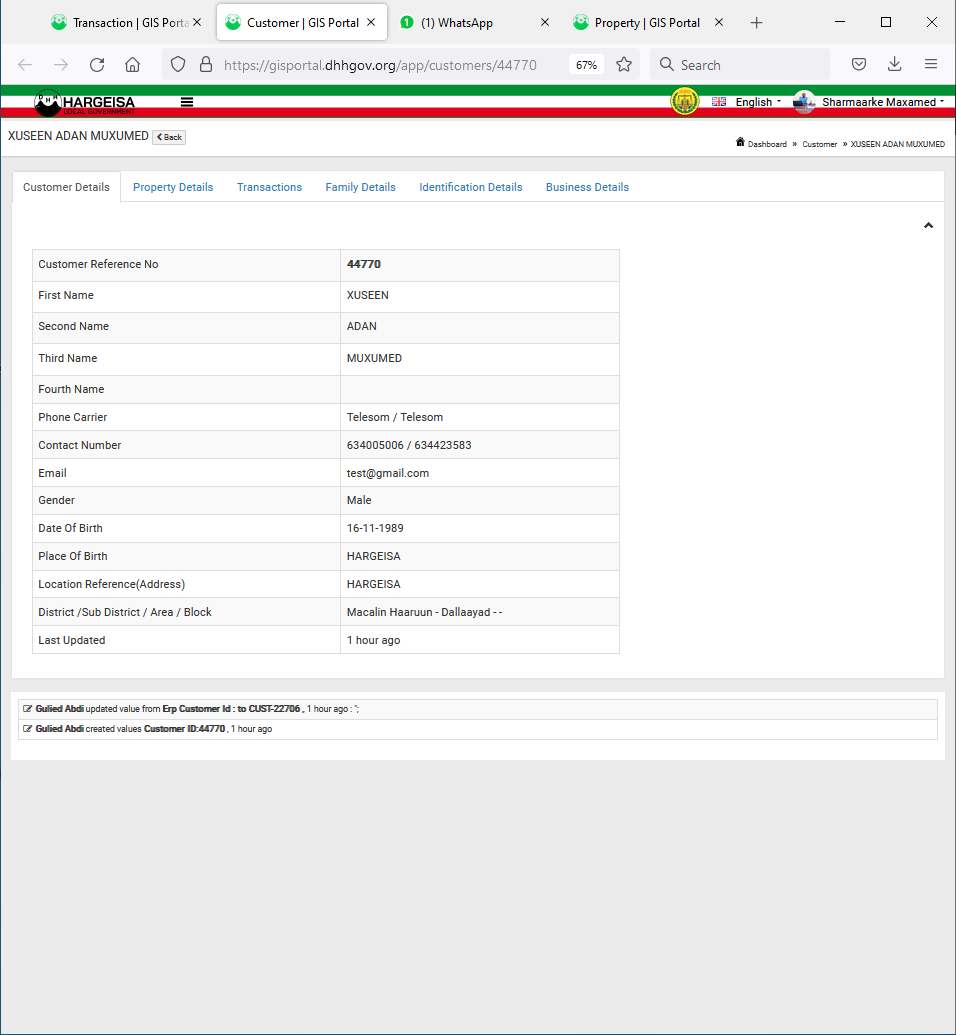This screenshot has height=1035, width=956.
Task: Open the Firefox application menu
Action: tap(931, 64)
